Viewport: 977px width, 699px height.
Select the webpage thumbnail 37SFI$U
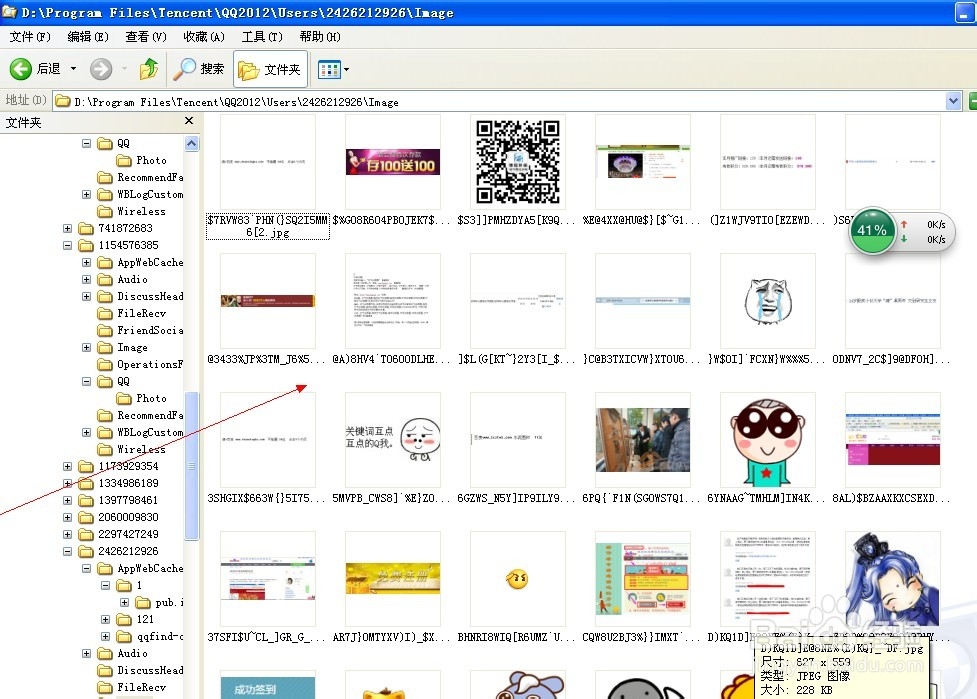coord(268,579)
